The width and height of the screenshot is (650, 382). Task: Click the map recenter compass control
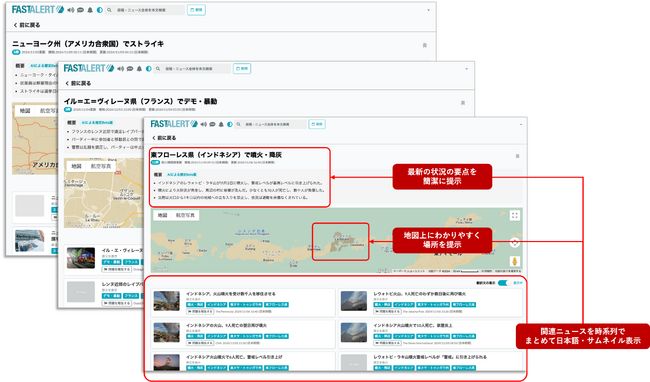[514, 243]
